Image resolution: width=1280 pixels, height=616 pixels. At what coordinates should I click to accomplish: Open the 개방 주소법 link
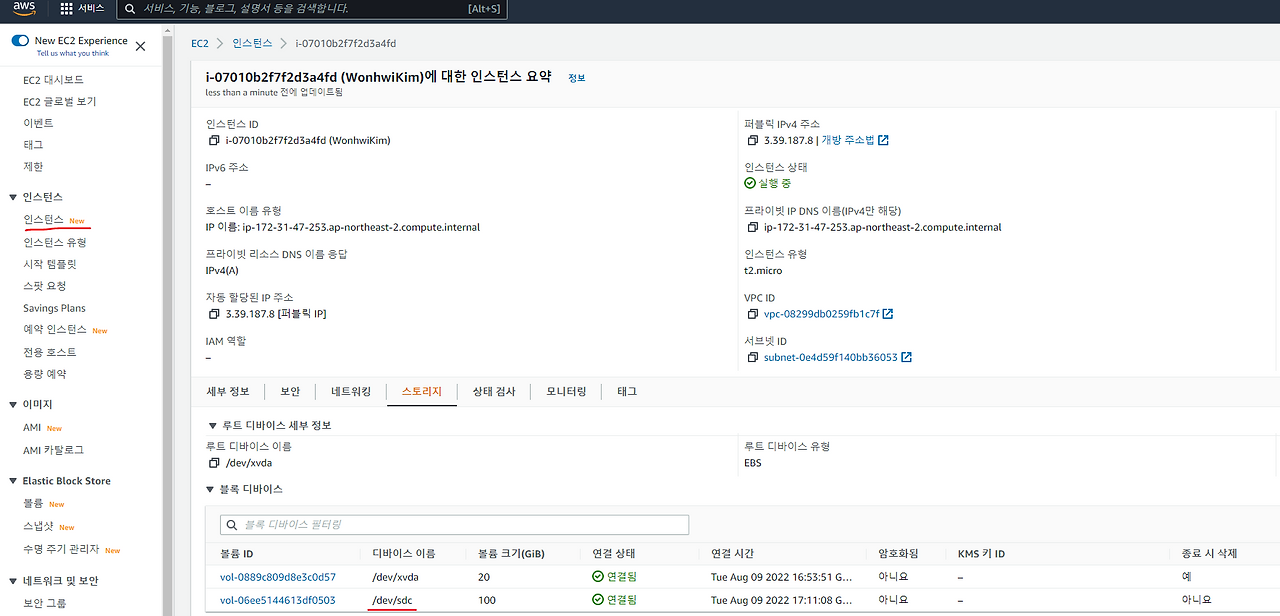click(x=848, y=140)
